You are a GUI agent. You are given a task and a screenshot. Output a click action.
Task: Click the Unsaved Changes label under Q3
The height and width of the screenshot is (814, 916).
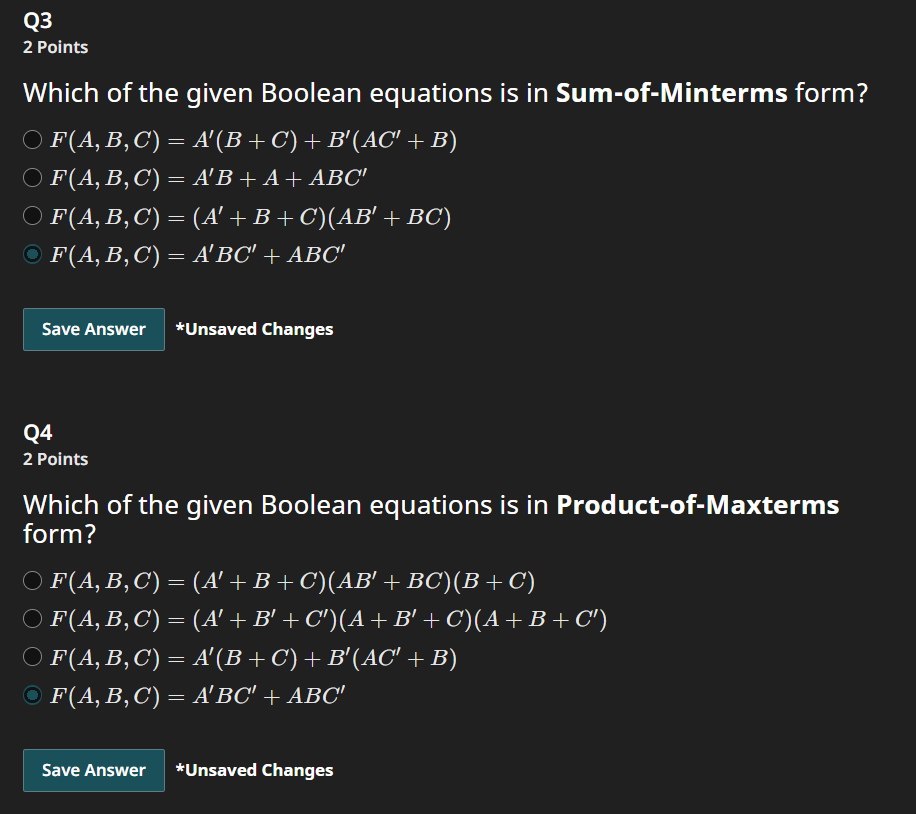click(254, 329)
